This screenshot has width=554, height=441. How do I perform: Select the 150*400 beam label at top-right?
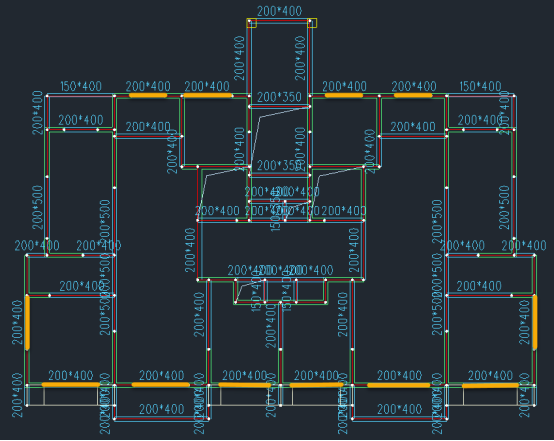click(481, 86)
